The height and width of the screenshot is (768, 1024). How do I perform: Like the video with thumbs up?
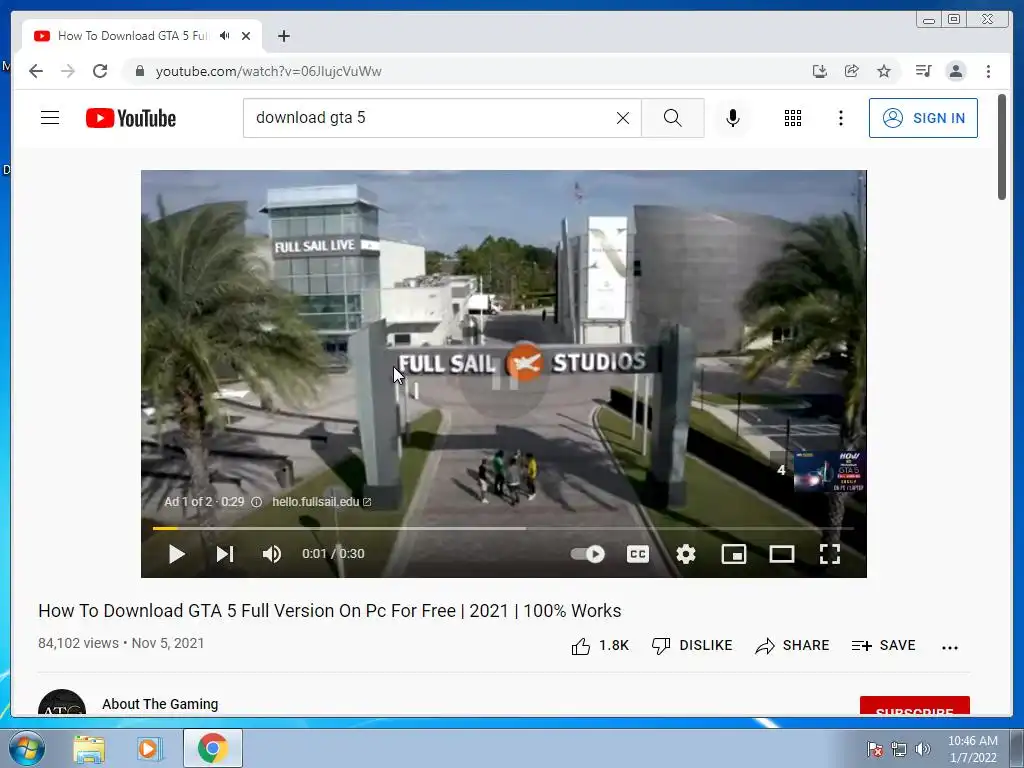(600, 646)
